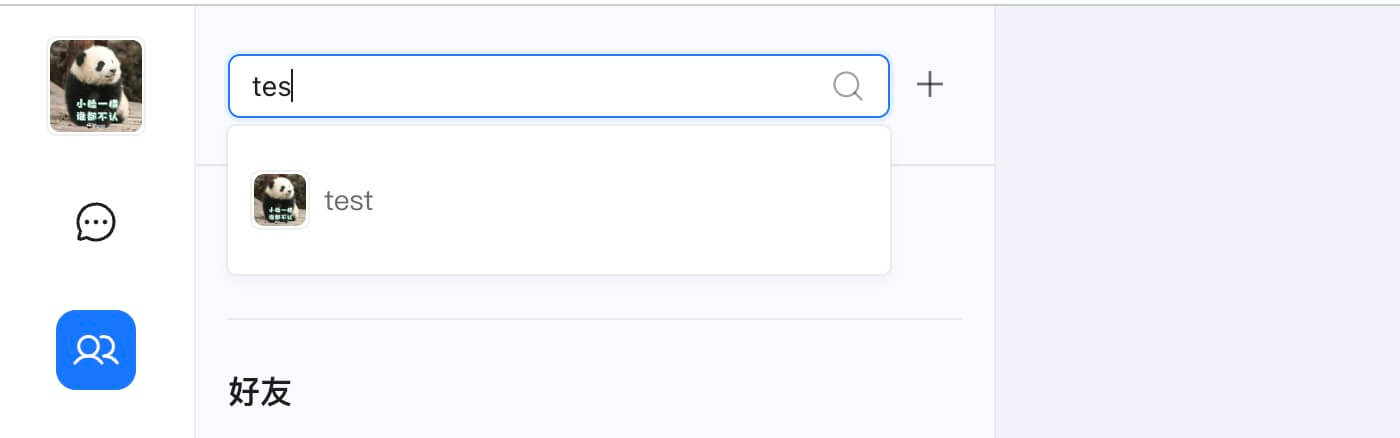Click the blank middle of the search box
1400x438 pixels.
click(x=560, y=86)
